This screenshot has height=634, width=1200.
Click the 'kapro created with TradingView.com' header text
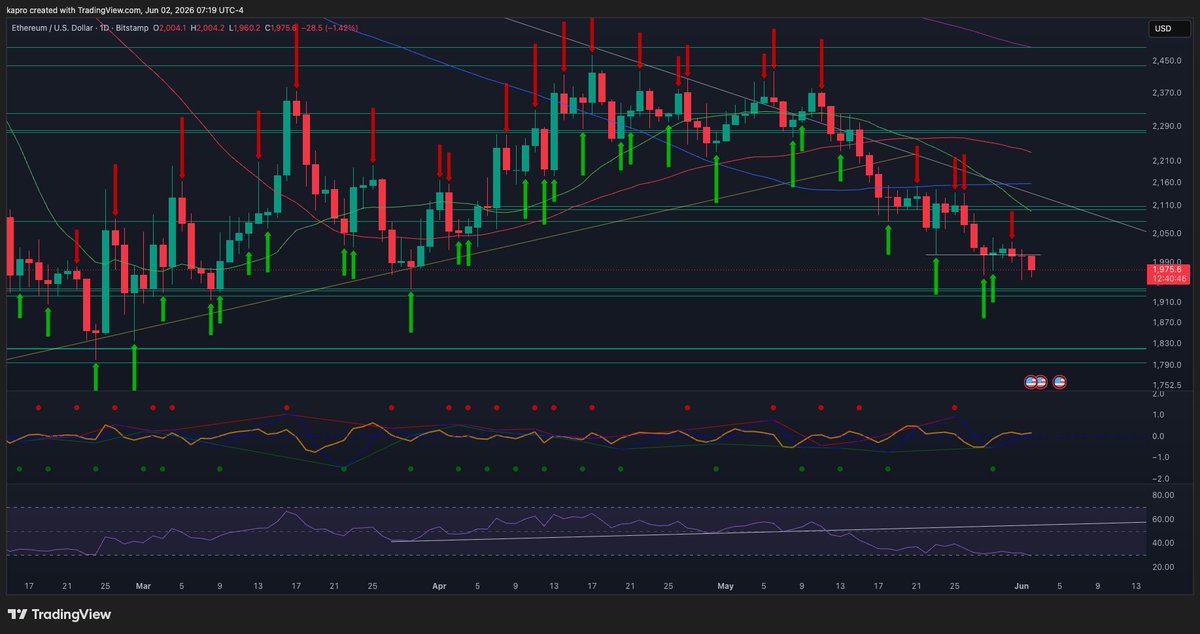(76, 10)
